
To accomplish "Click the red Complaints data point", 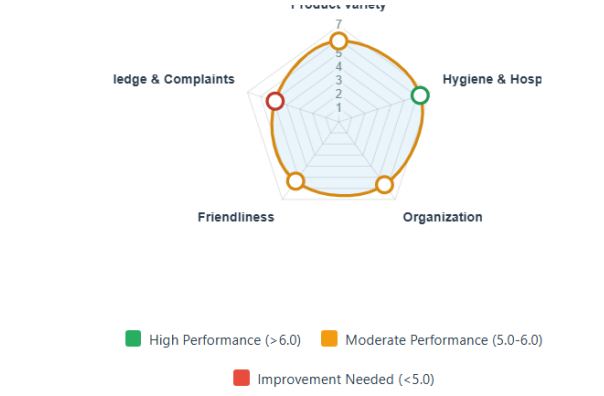I will (275, 101).
